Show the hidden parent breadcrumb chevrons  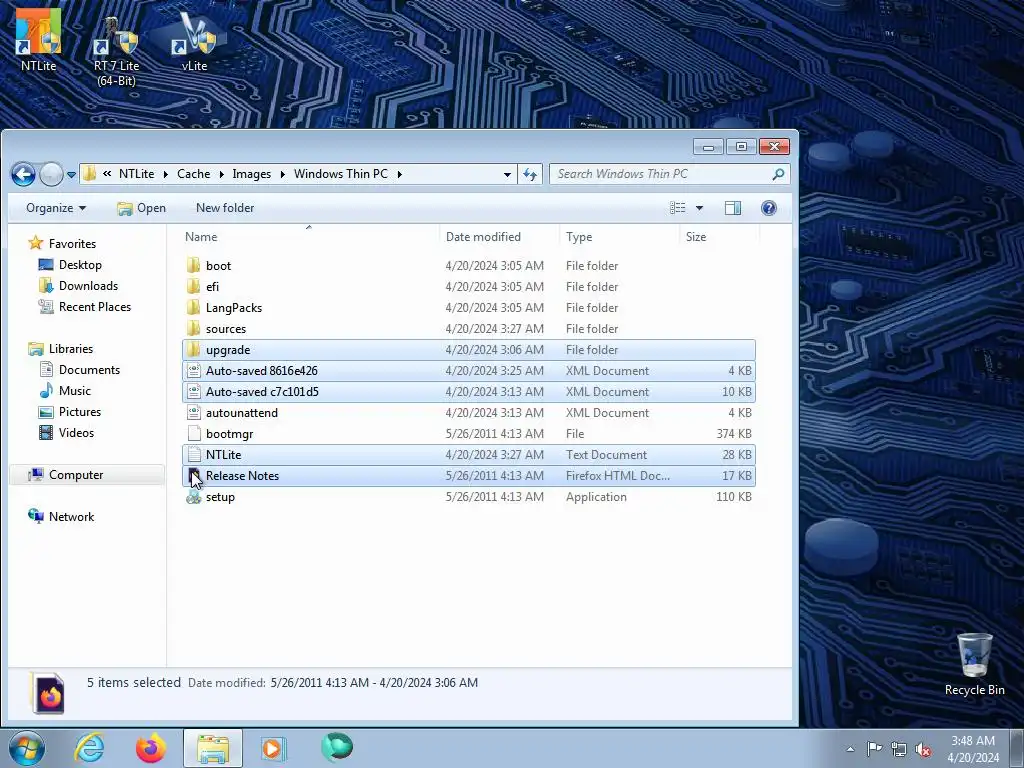[x=106, y=174]
